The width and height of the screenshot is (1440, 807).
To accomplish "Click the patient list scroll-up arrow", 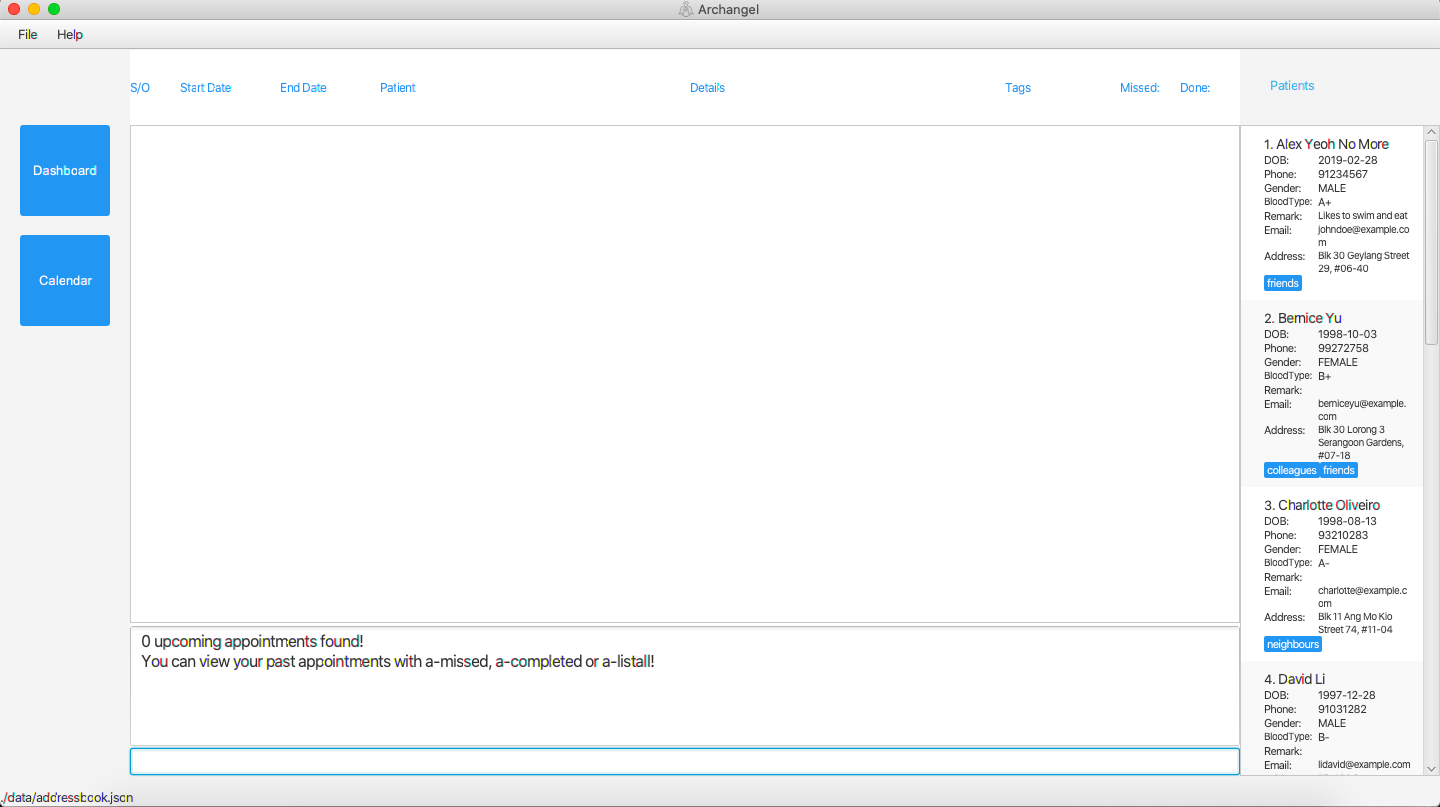I will click(x=1431, y=132).
